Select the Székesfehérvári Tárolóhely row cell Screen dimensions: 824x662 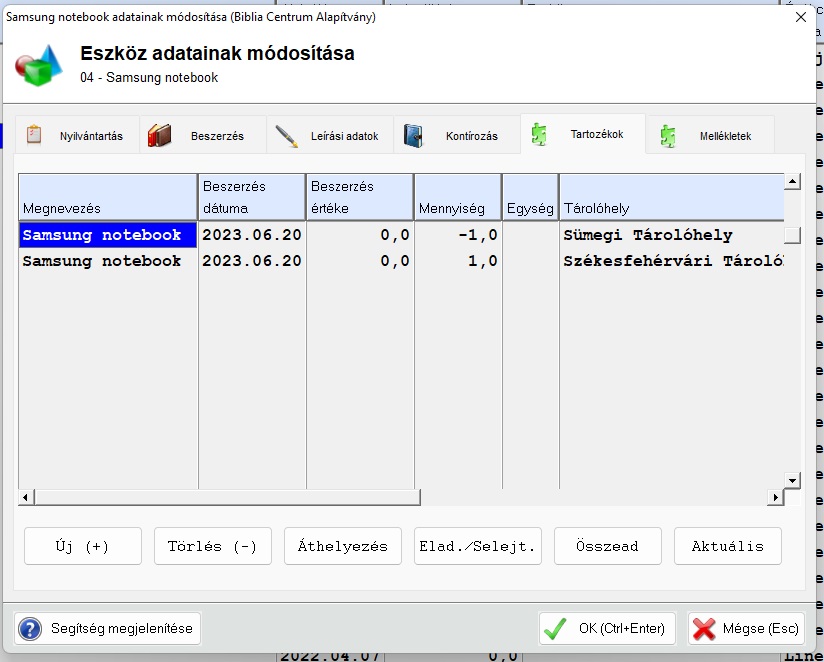671,261
